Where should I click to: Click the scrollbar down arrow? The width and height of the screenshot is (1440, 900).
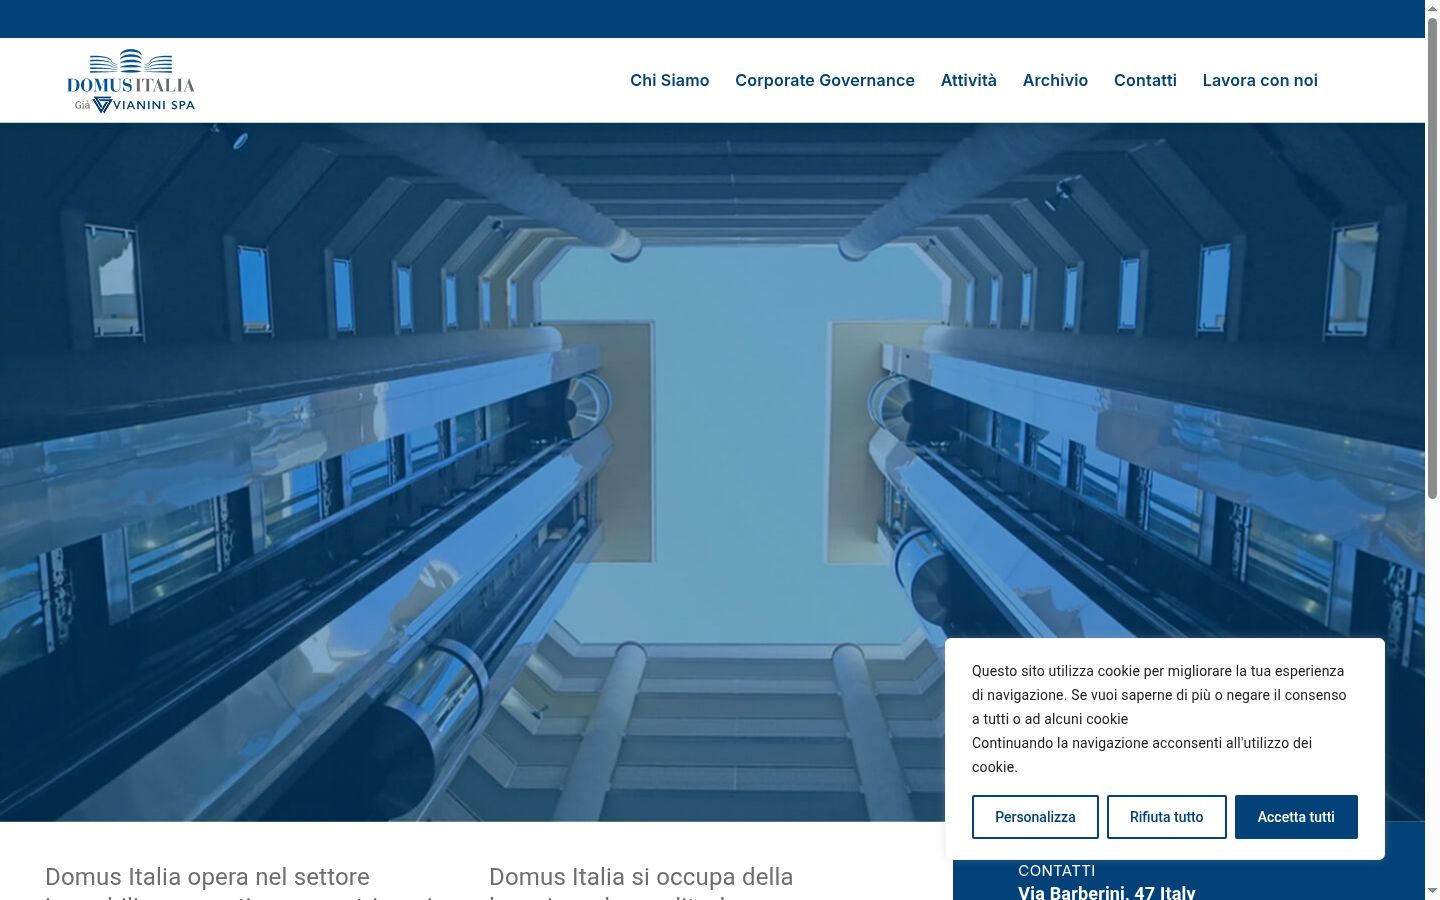(x=1432, y=891)
